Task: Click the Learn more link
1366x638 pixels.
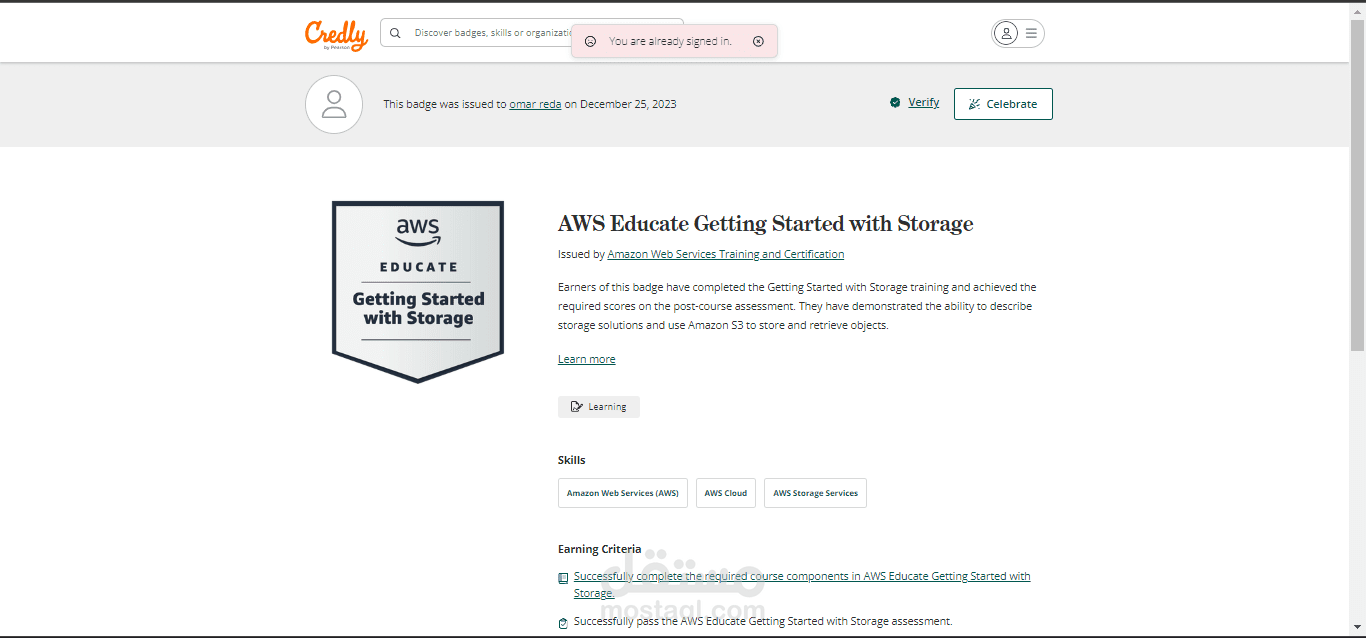Action: 586,359
